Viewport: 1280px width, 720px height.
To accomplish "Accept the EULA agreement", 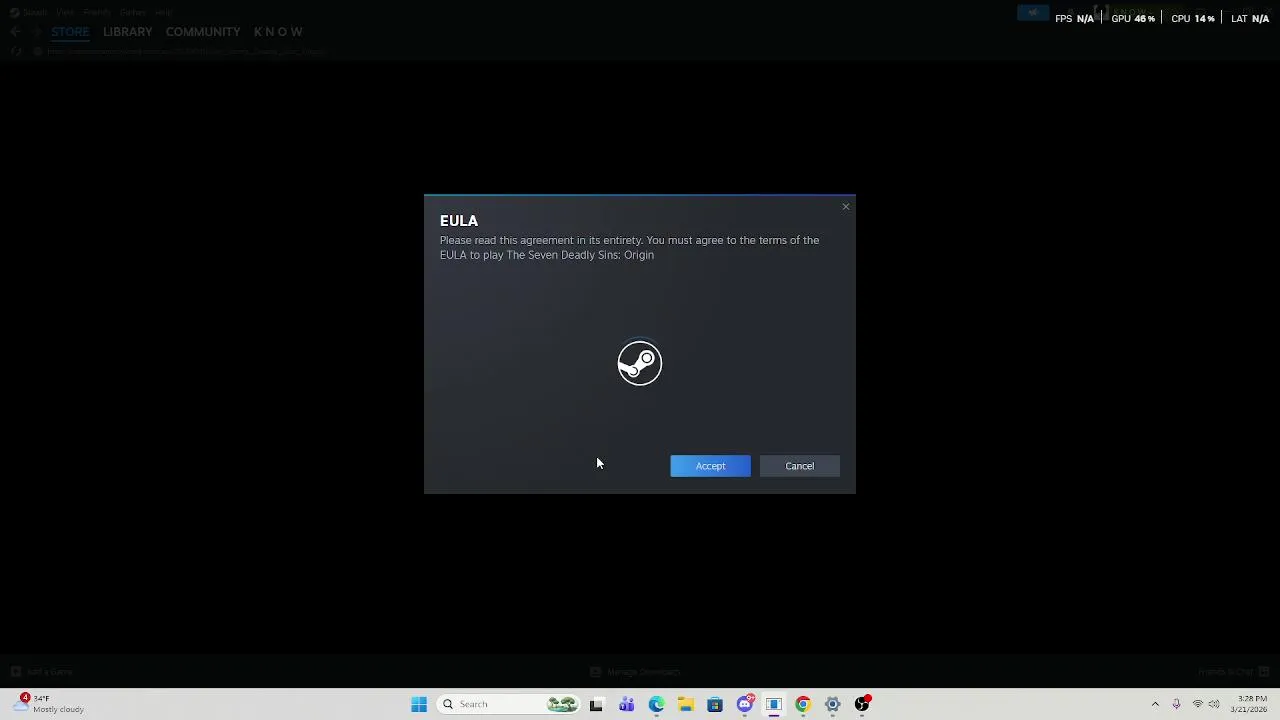I will click(710, 466).
